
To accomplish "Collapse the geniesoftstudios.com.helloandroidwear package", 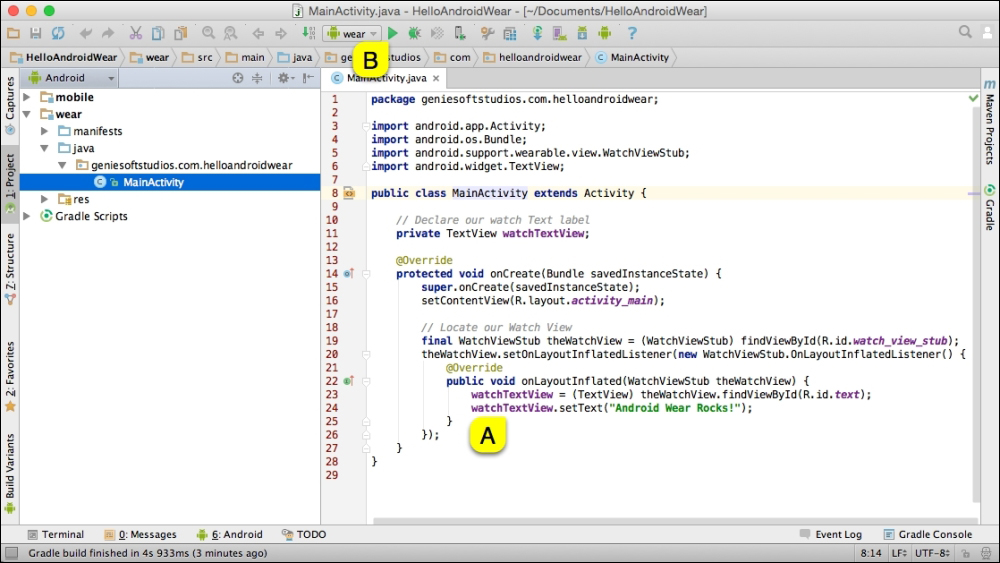I will point(62,165).
